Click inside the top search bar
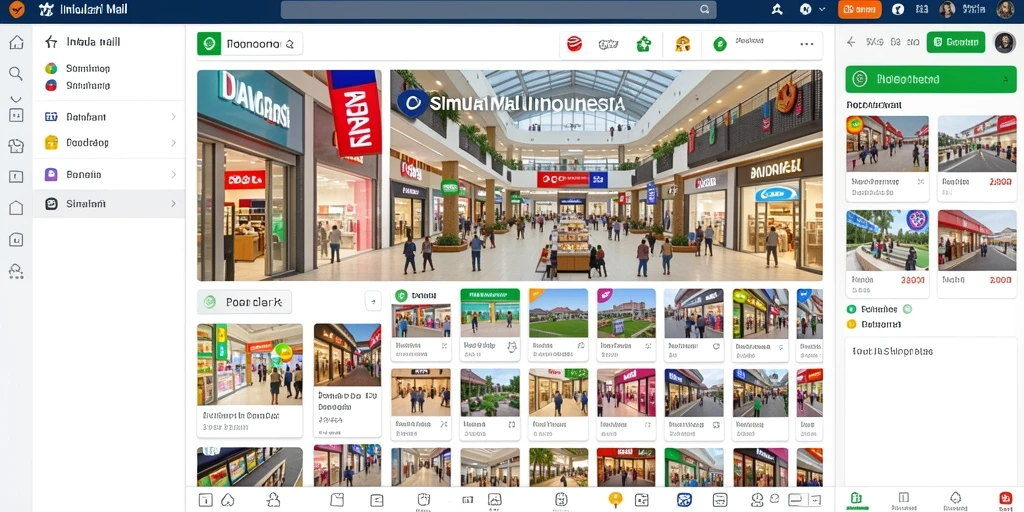Viewport: 1024px width, 512px height. (x=498, y=10)
